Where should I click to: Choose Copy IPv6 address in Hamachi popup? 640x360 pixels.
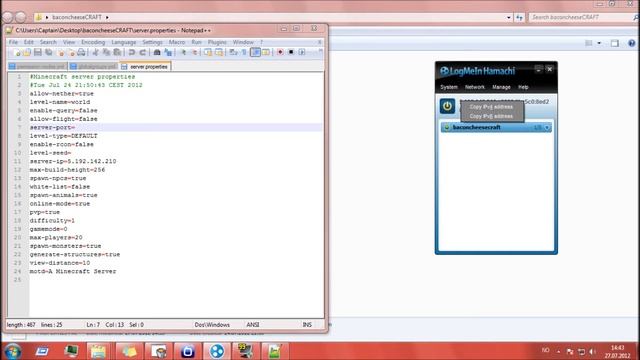pos(491,116)
